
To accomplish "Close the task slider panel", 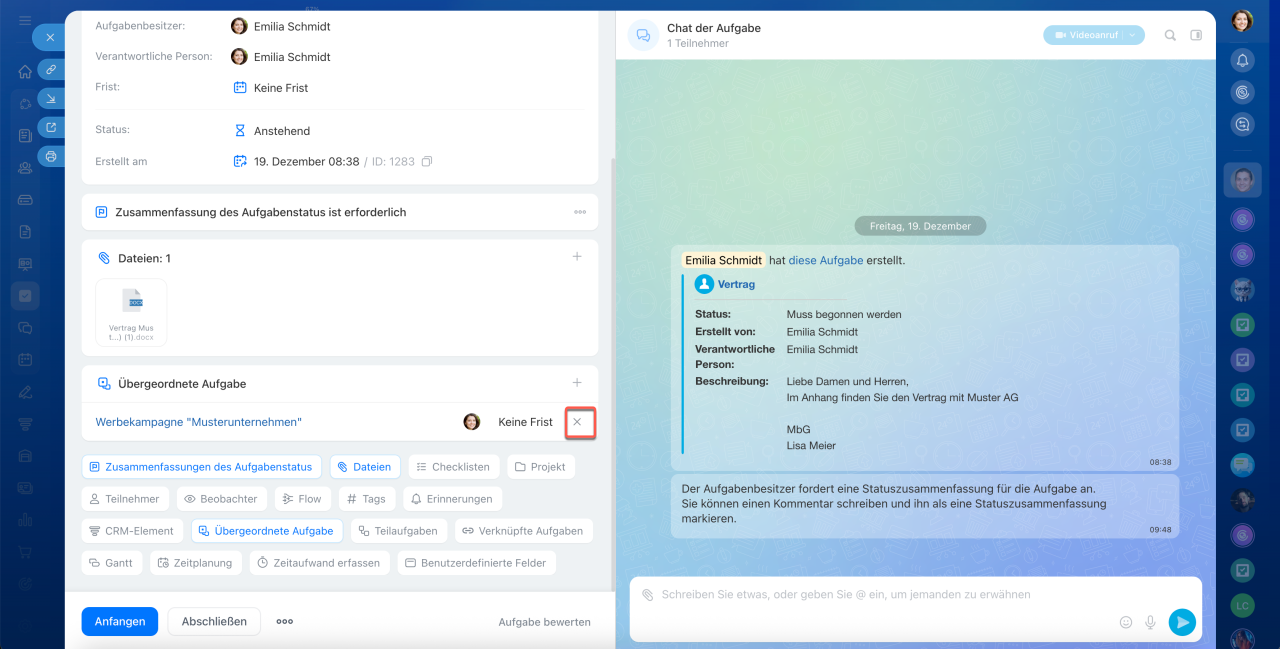I will 50,37.
